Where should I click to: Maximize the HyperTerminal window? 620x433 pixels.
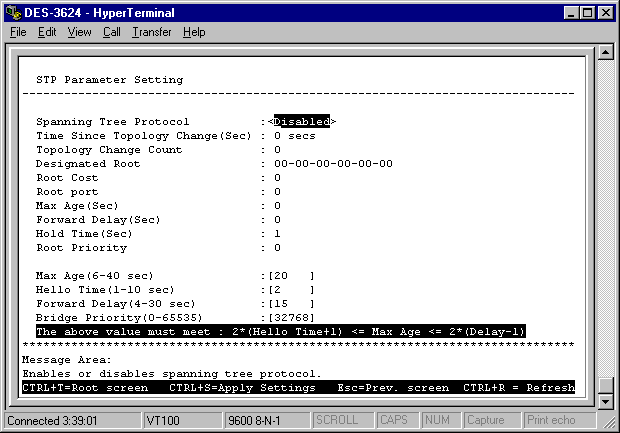[587, 13]
